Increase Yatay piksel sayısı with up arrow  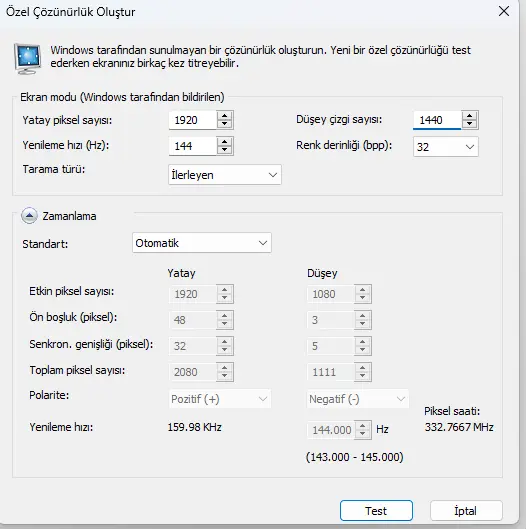[x=224, y=116]
